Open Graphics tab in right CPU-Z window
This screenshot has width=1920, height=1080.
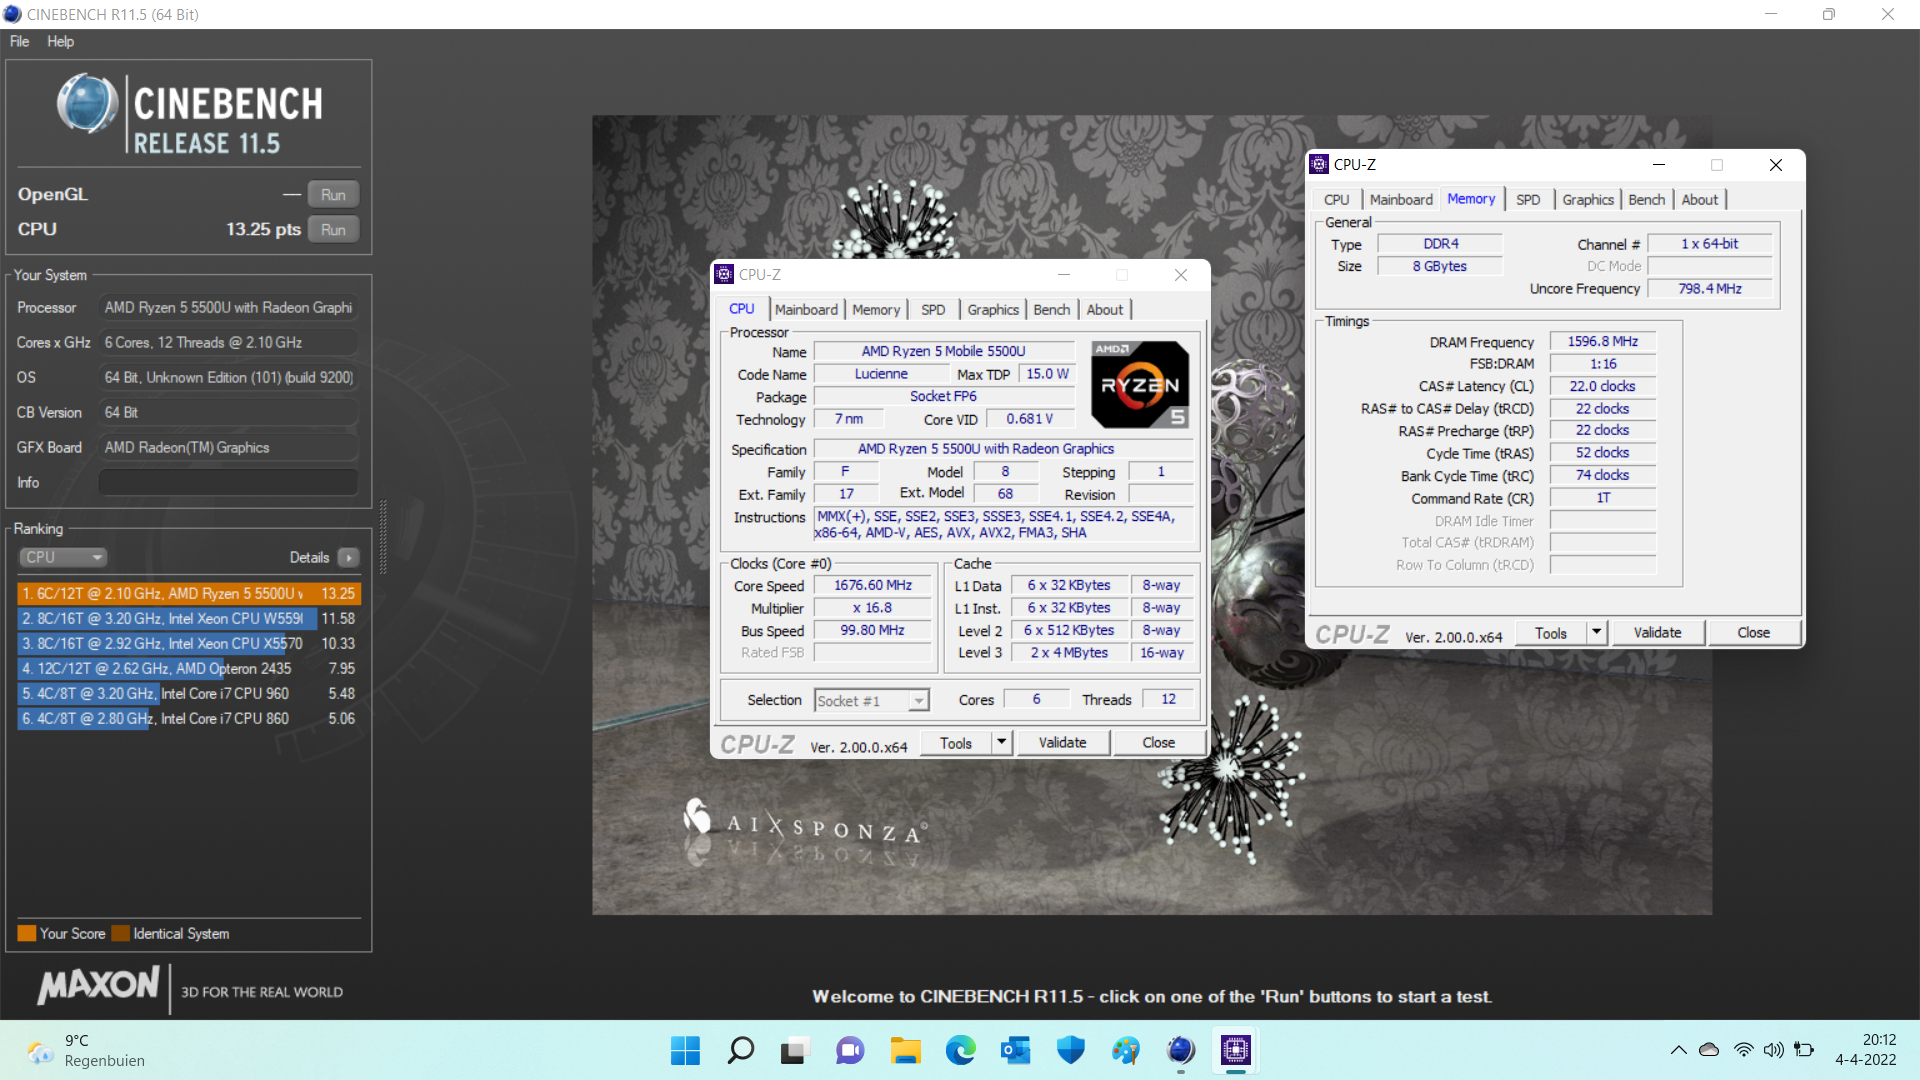1588,200
